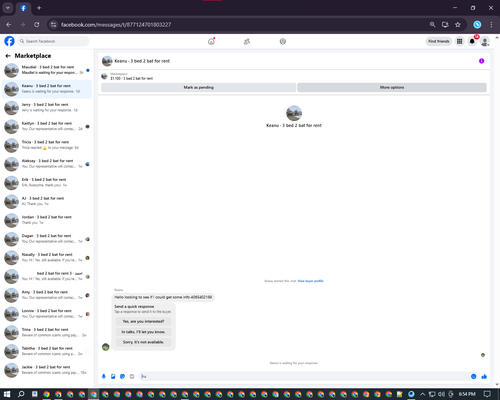Send quick reply 'Sorry, it's not available.'
Viewport: 500px width, 400px height.
coord(143,342)
